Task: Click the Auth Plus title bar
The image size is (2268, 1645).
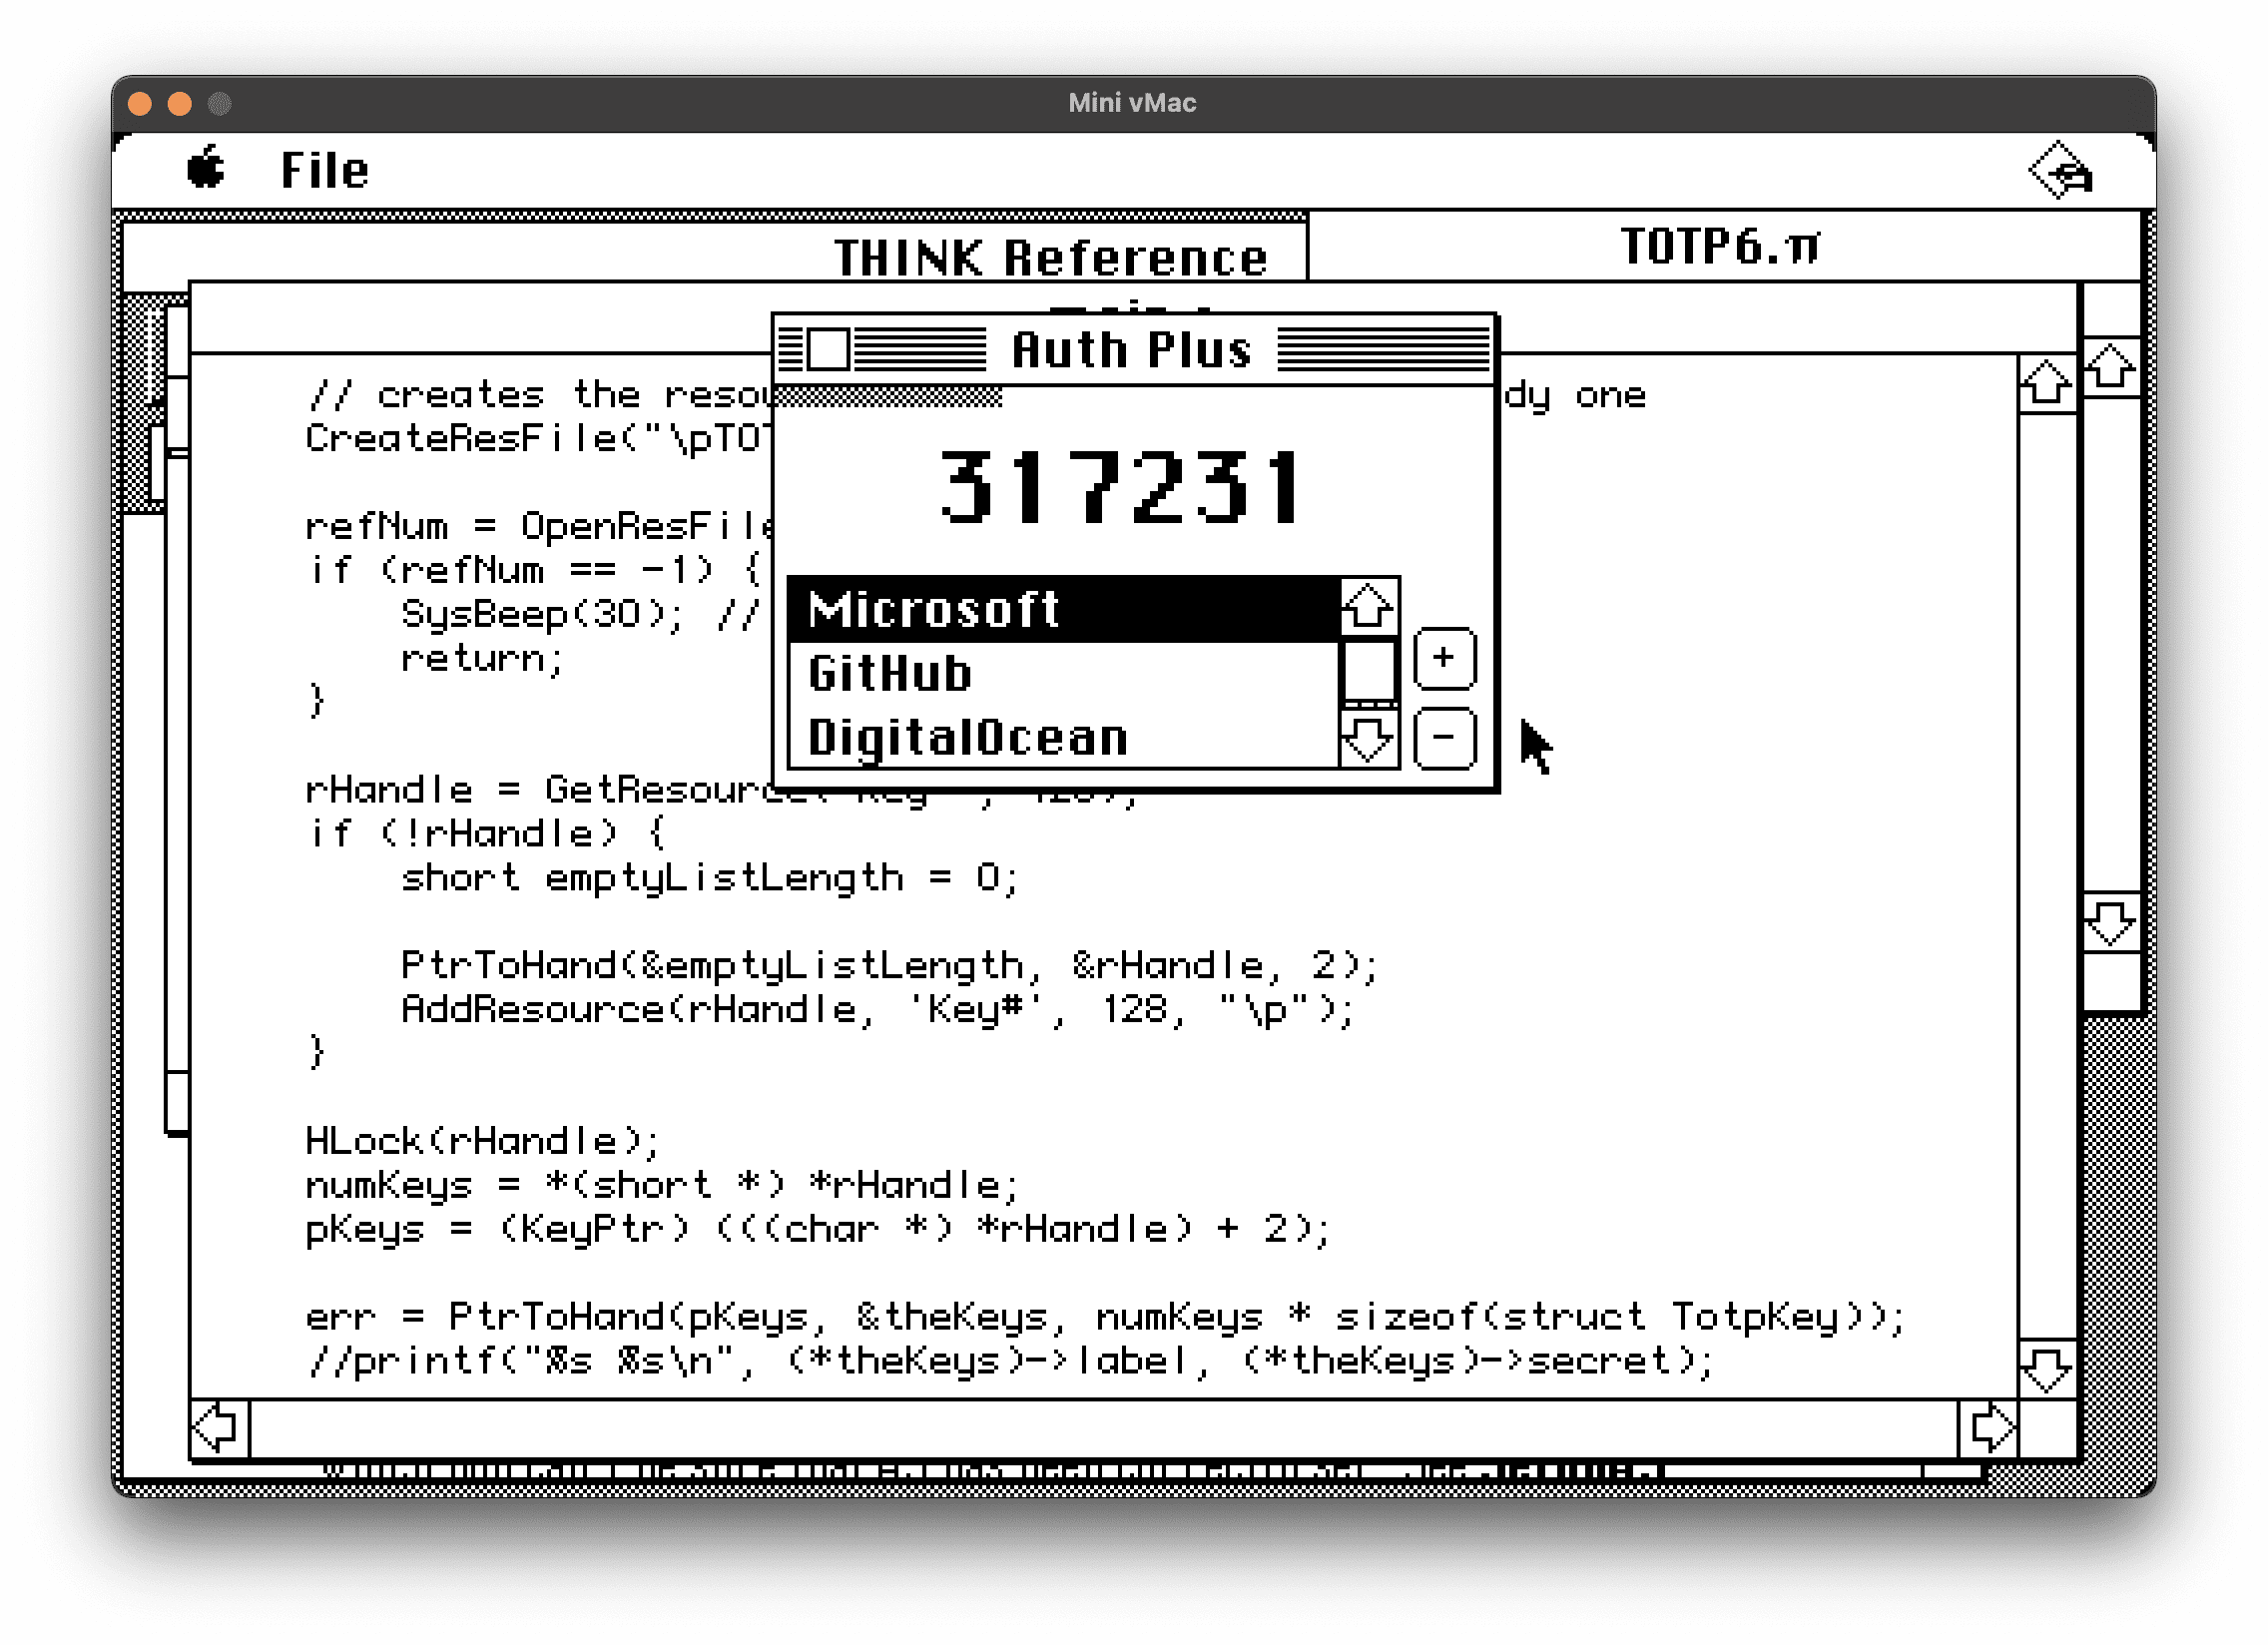Action: pyautogui.click(x=1134, y=349)
